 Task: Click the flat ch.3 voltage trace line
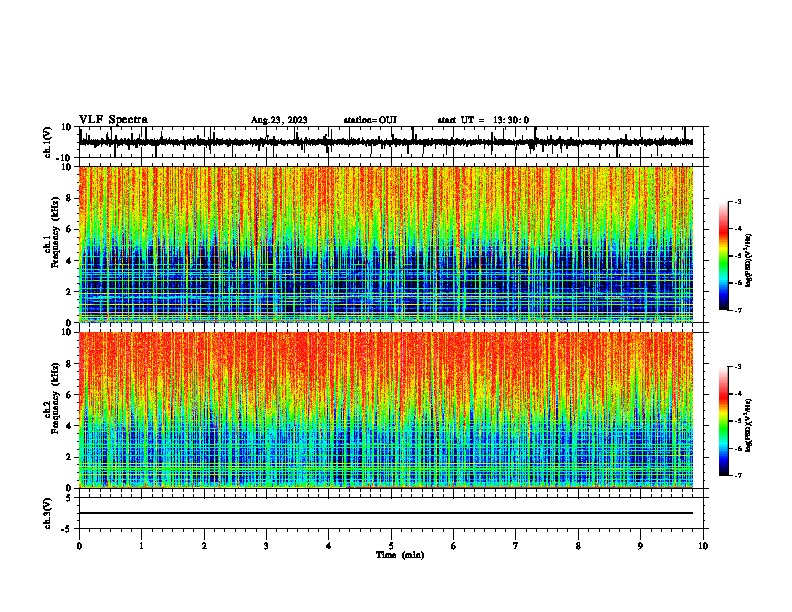[x=386, y=513]
